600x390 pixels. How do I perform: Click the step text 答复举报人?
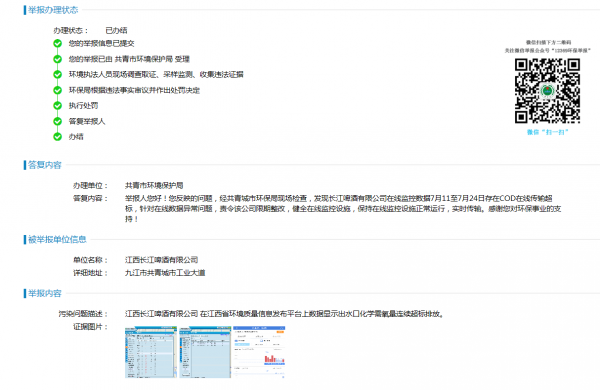tap(87, 121)
